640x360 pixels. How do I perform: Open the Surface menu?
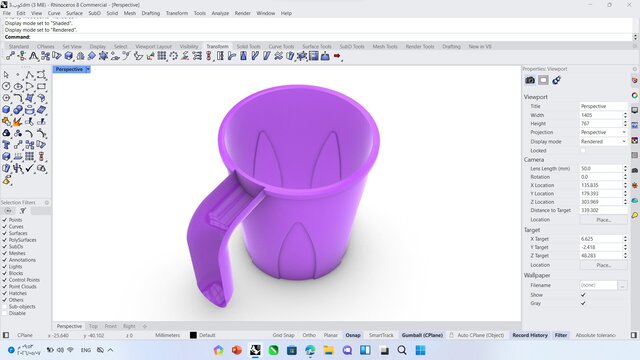[x=74, y=13]
